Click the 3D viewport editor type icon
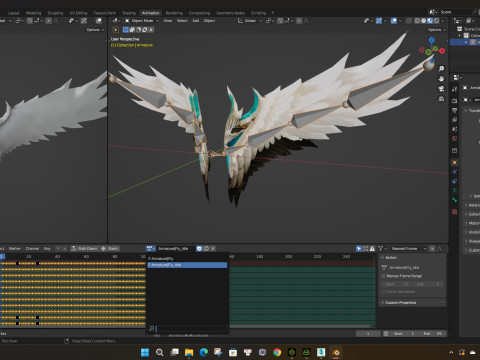Screen dimensions: 480x360 pos(116,21)
